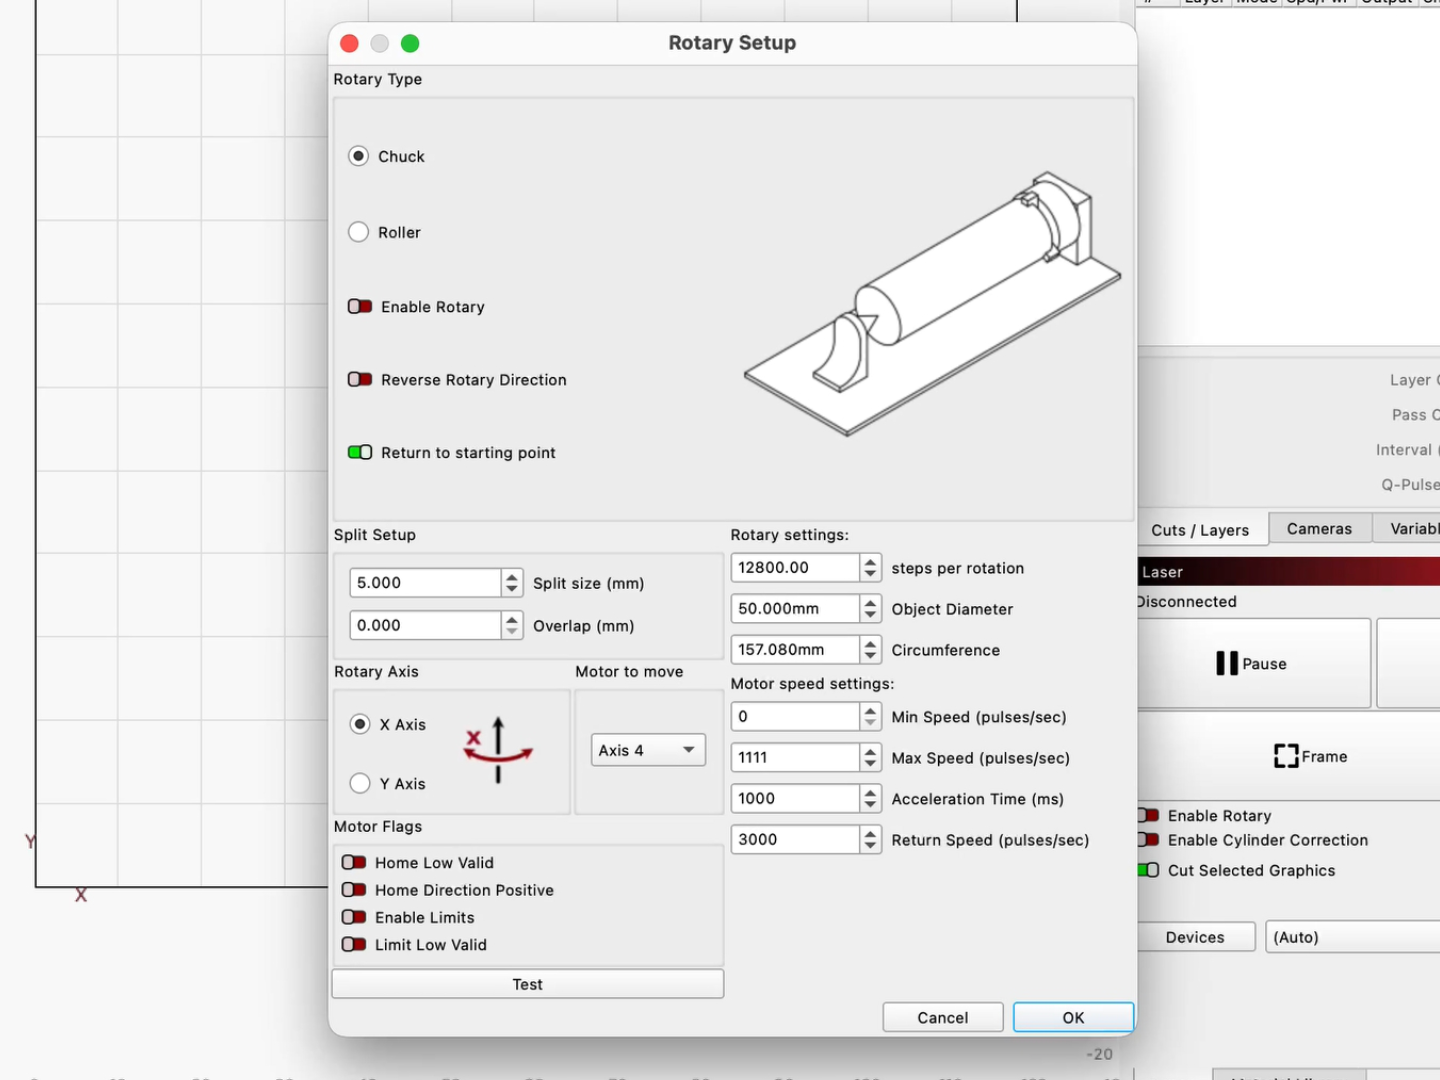1440x1080 pixels.
Task: Click the Max Speed stepper
Action: (870, 757)
